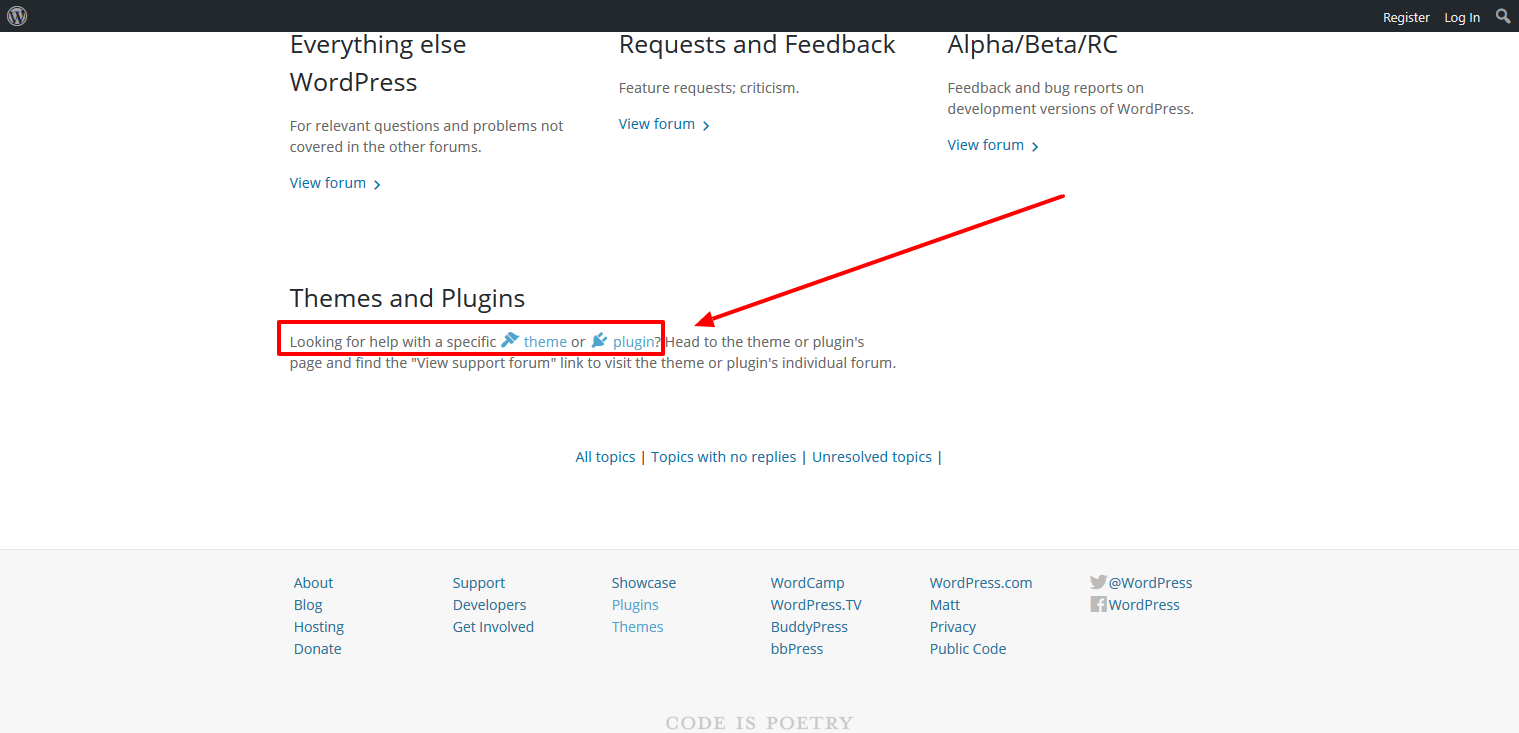This screenshot has height=733, width=1519.
Task: Open the Showcase footer link
Action: (644, 583)
